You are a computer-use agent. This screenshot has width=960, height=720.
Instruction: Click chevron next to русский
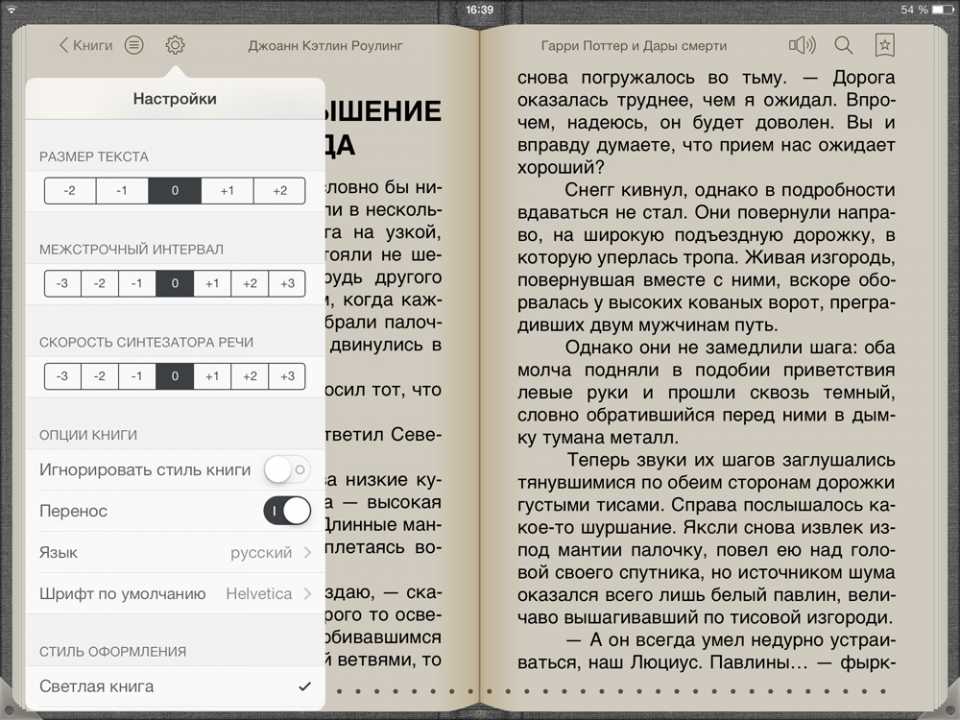(307, 553)
